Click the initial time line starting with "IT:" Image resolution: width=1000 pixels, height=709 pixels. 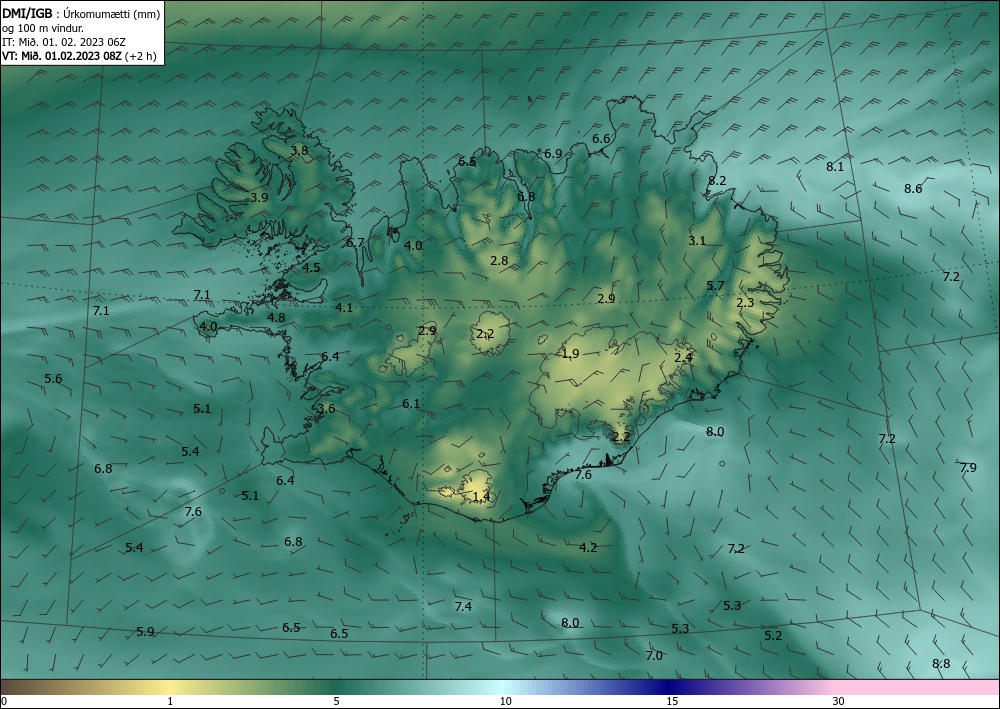64,42
